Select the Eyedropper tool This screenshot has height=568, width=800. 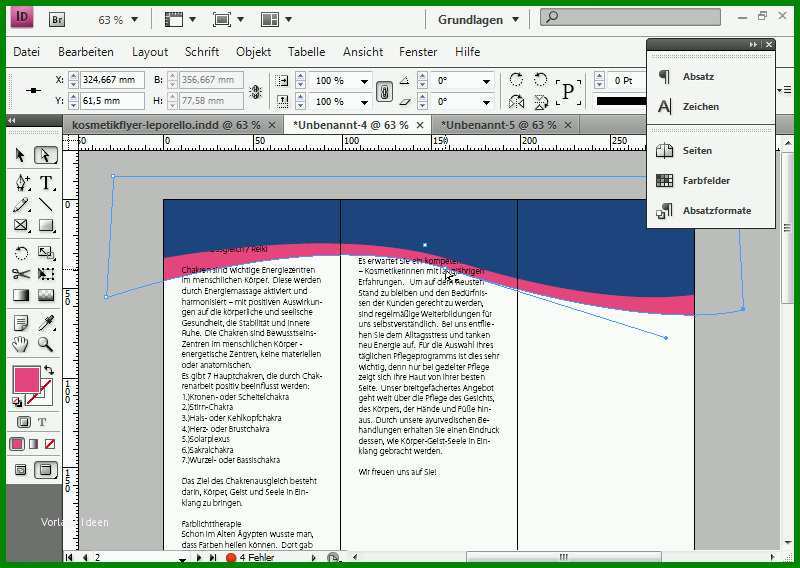[x=46, y=323]
